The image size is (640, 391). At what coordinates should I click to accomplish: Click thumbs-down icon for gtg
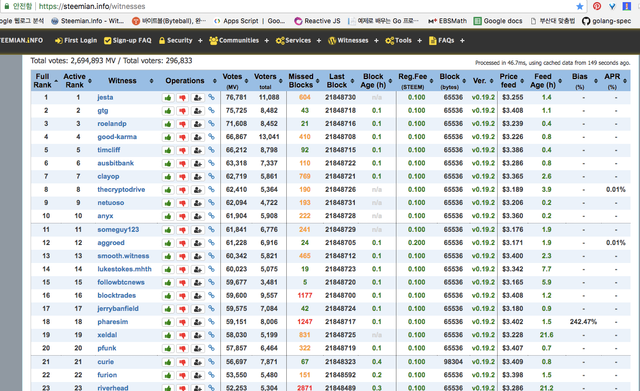182,111
